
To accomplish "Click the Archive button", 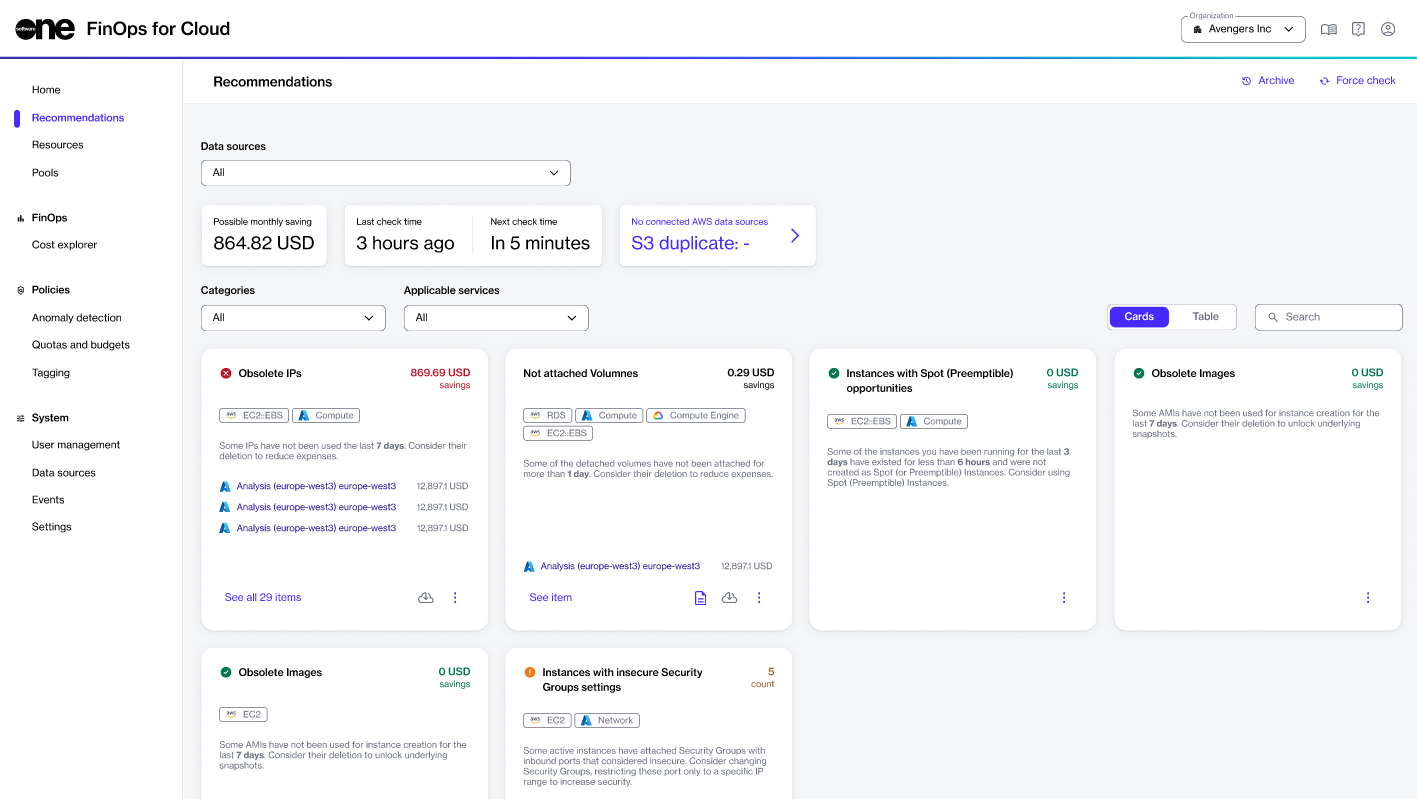I will [1268, 81].
